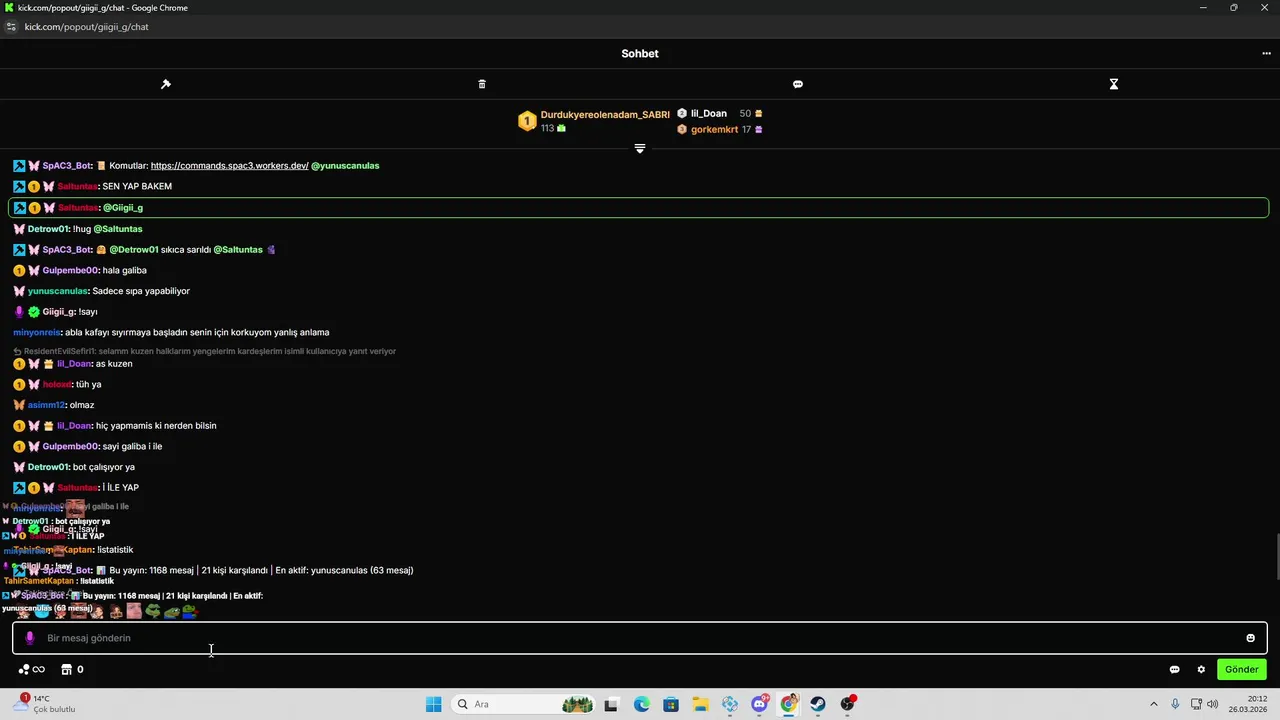Open the commands.spac3.workers.dev link
This screenshot has width=1280, height=720.
pos(229,166)
